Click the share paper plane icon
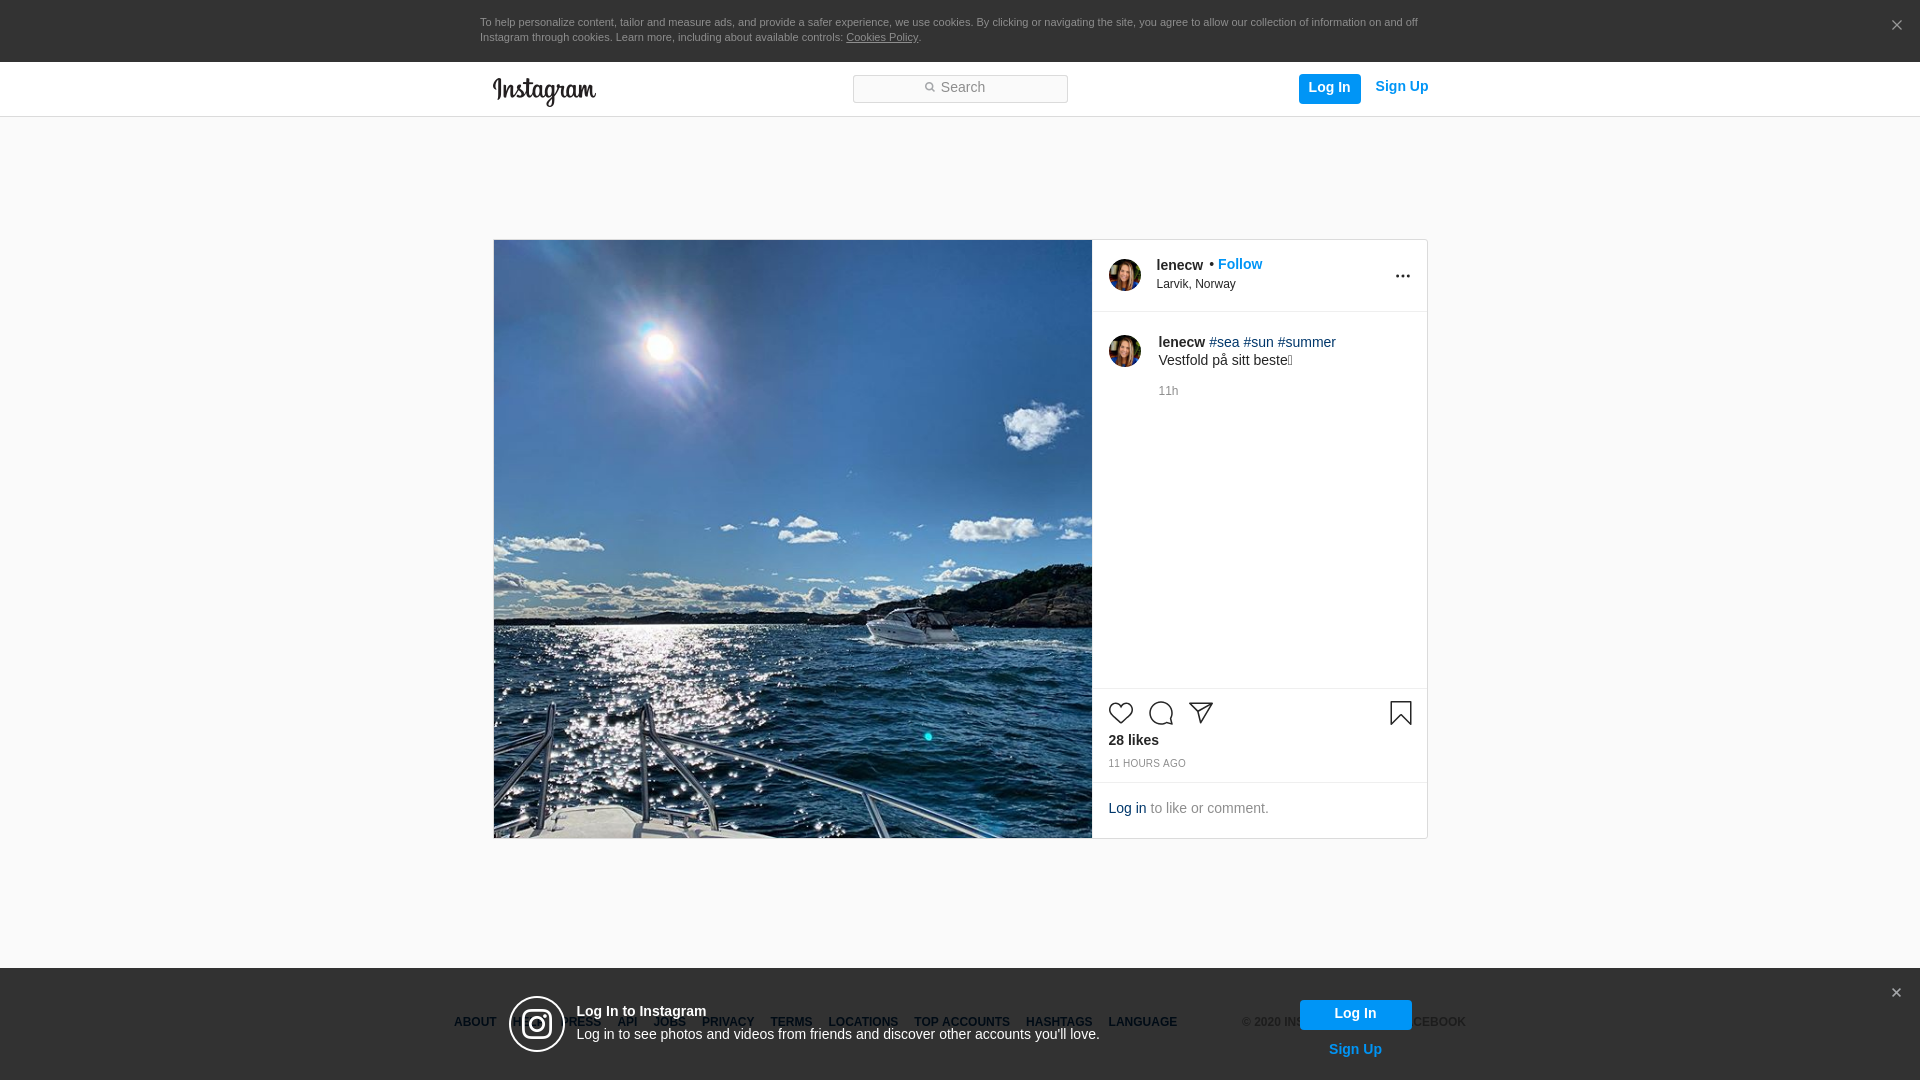The width and height of the screenshot is (1920, 1080). click(x=1200, y=713)
